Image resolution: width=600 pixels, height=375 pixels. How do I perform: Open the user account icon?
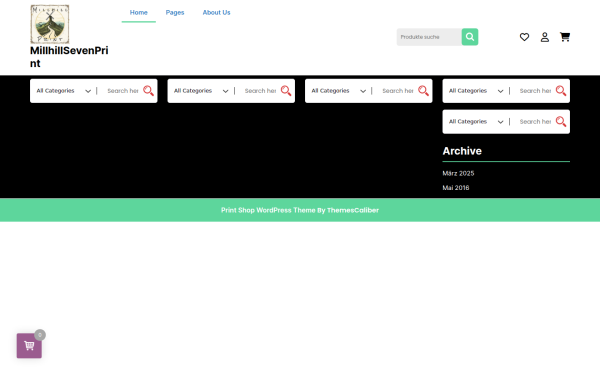click(x=545, y=37)
